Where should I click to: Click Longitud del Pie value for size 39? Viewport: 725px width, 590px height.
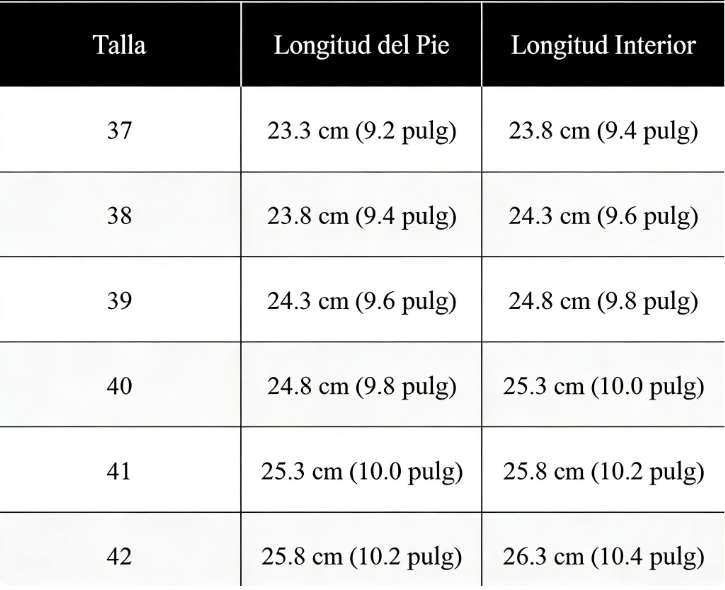click(360, 301)
